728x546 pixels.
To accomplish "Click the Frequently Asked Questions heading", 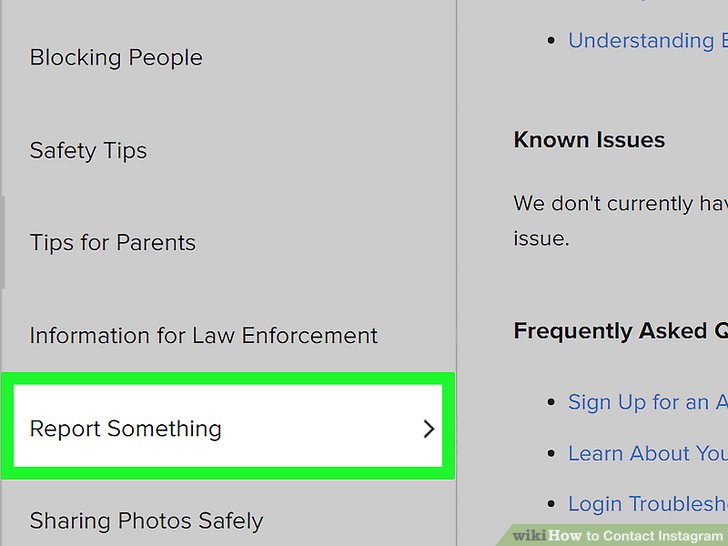I will [620, 331].
